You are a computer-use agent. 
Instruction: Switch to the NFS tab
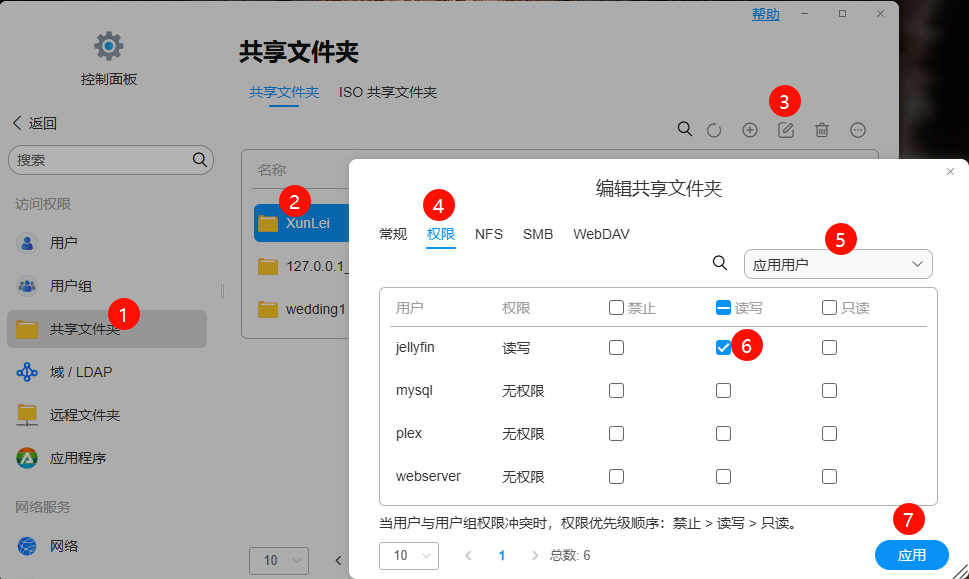pos(489,234)
